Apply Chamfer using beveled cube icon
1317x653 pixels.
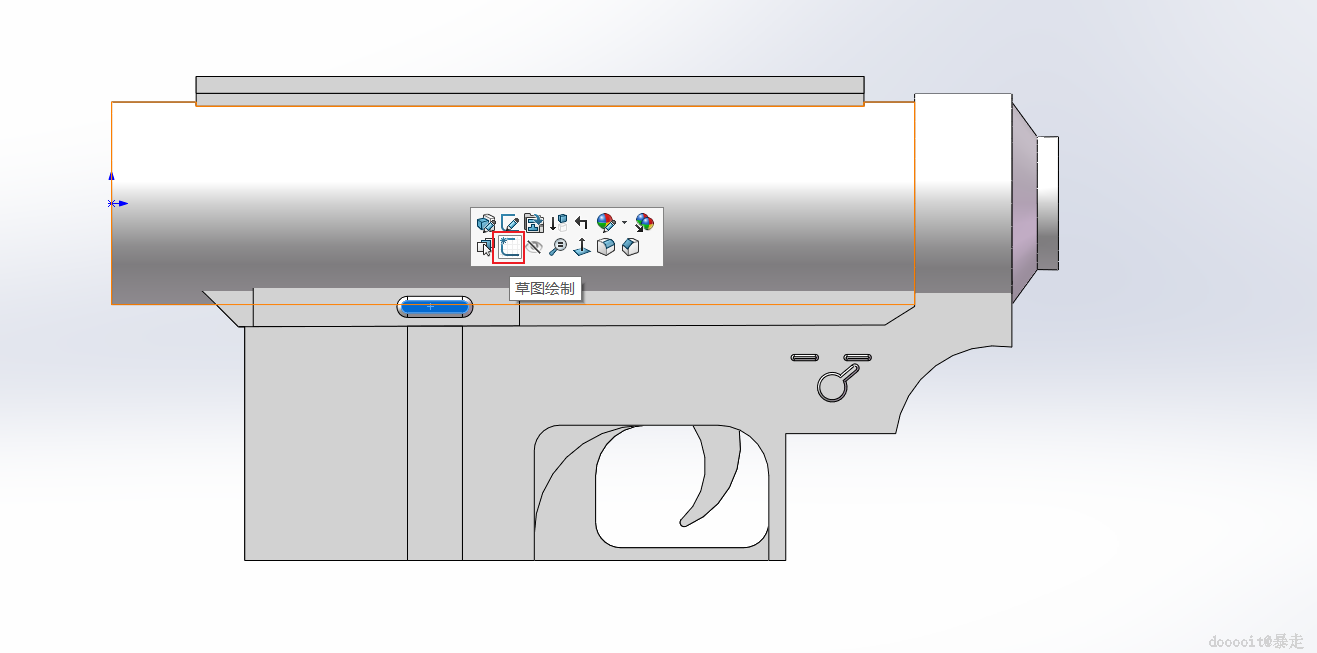tap(630, 246)
